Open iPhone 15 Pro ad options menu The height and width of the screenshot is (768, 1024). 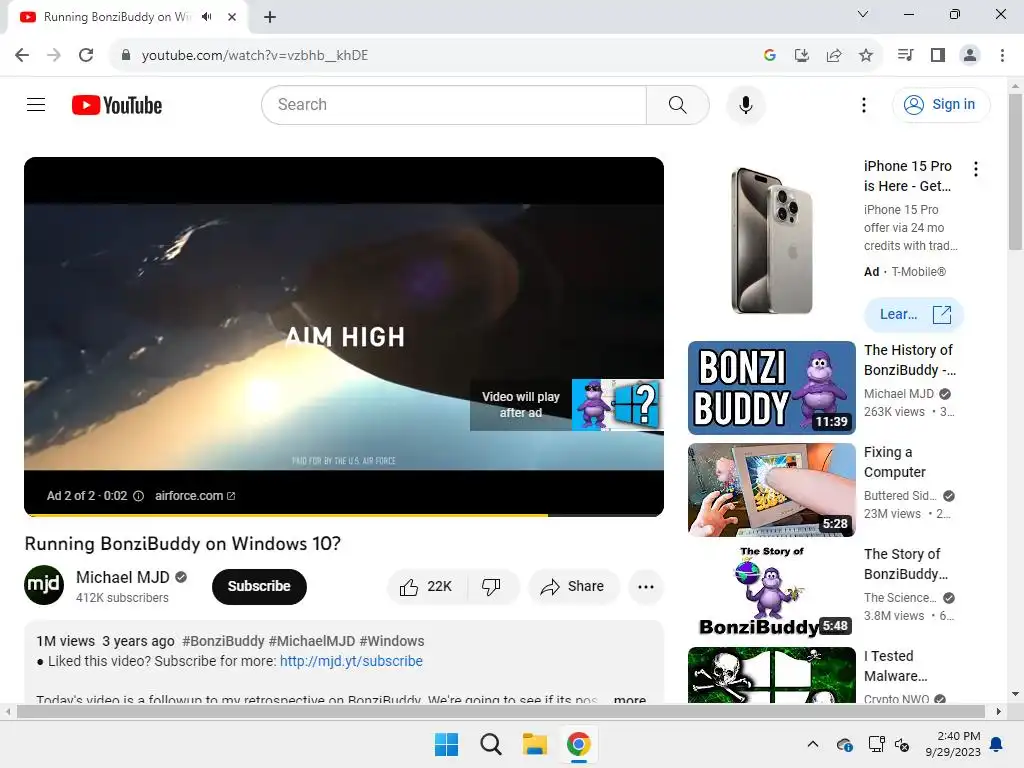click(976, 169)
